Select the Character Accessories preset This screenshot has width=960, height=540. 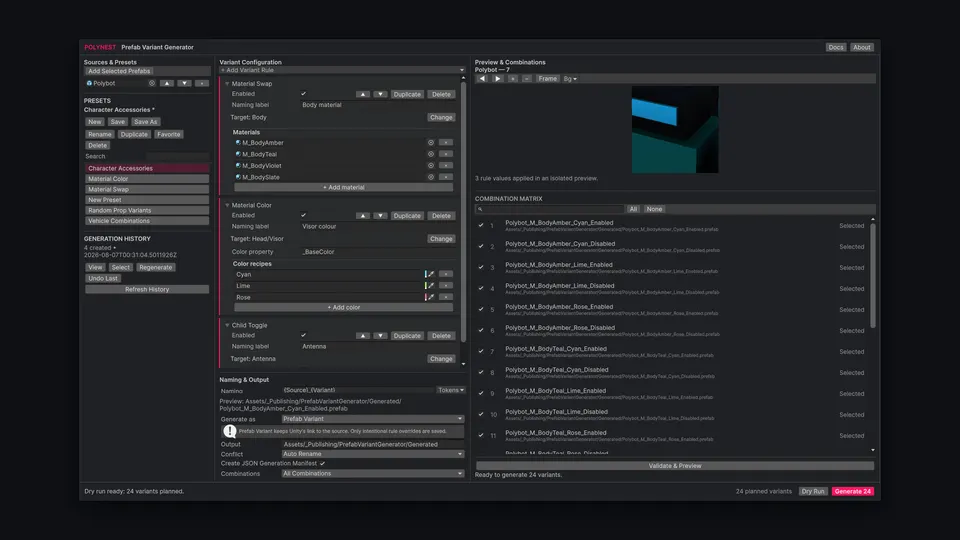tap(147, 168)
